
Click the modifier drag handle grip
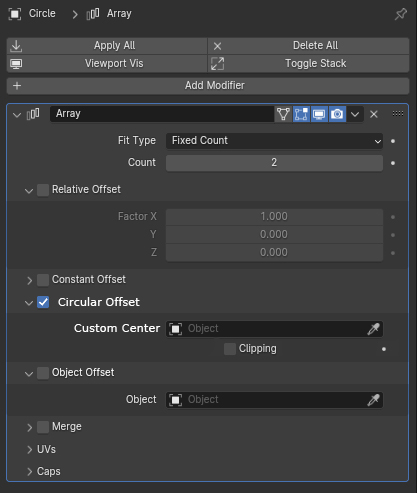[398, 114]
